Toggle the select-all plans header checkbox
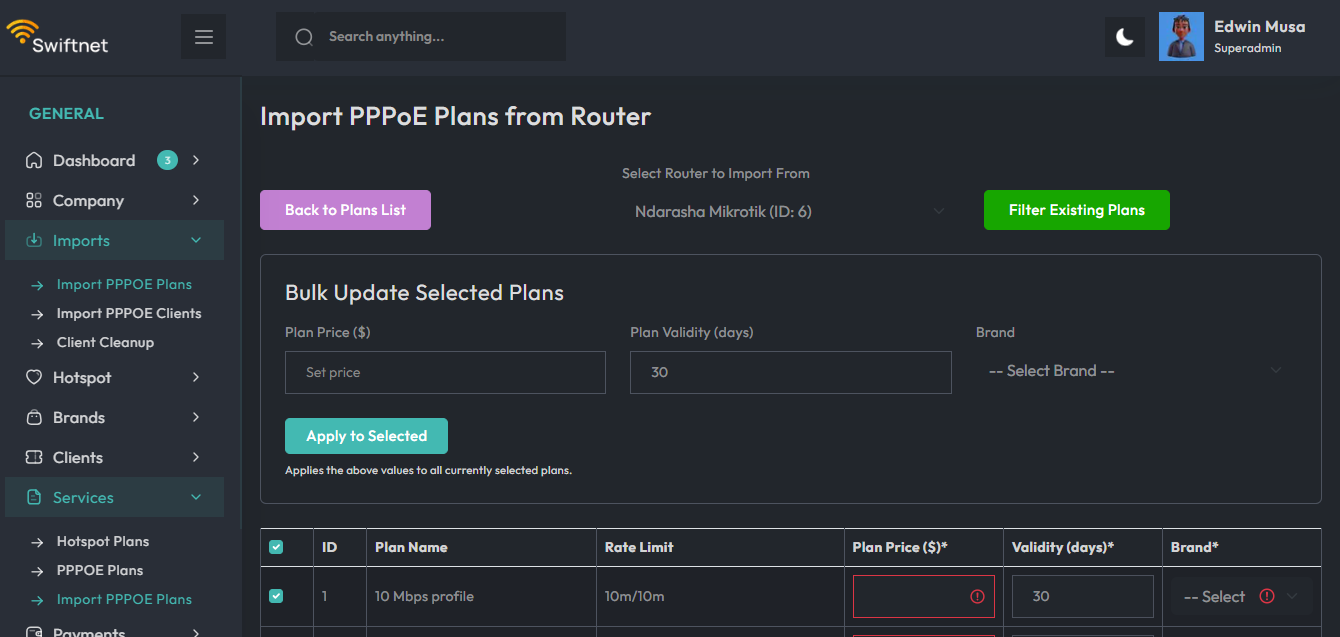This screenshot has height=637, width=1340. (x=276, y=547)
